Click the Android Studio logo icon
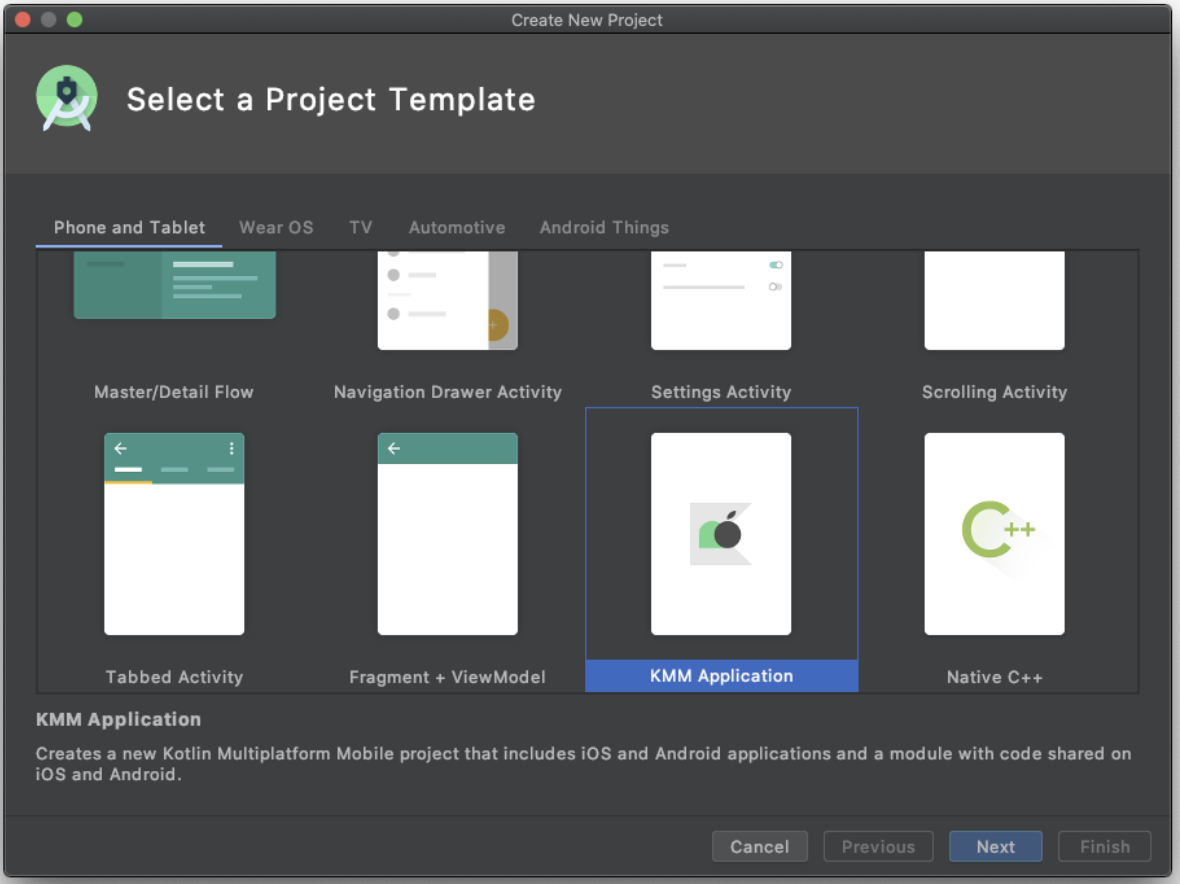The height and width of the screenshot is (884, 1180). tap(67, 99)
